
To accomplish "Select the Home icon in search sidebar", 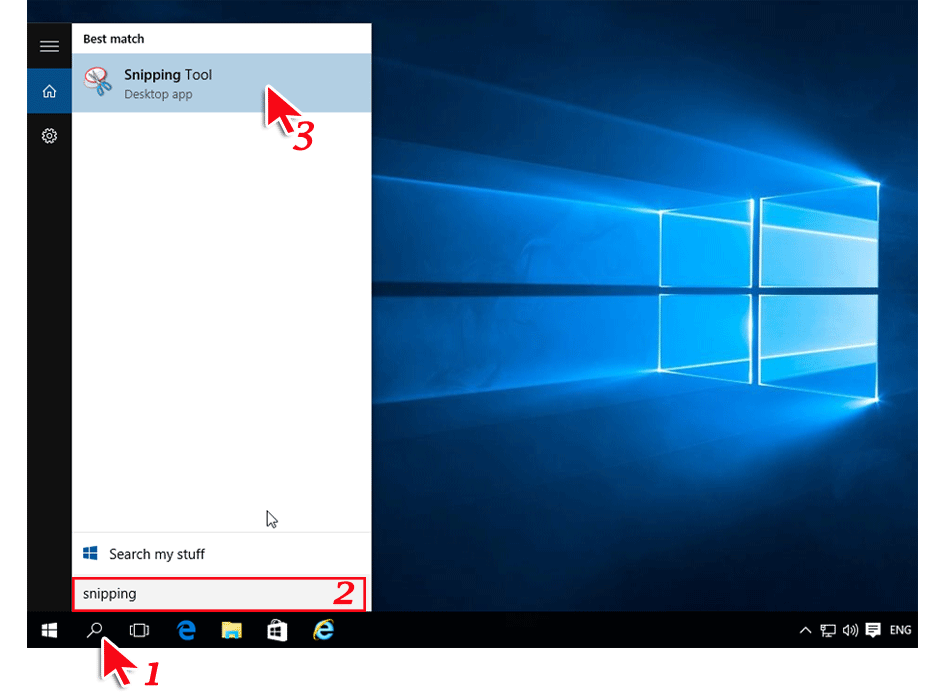I will coord(49,91).
